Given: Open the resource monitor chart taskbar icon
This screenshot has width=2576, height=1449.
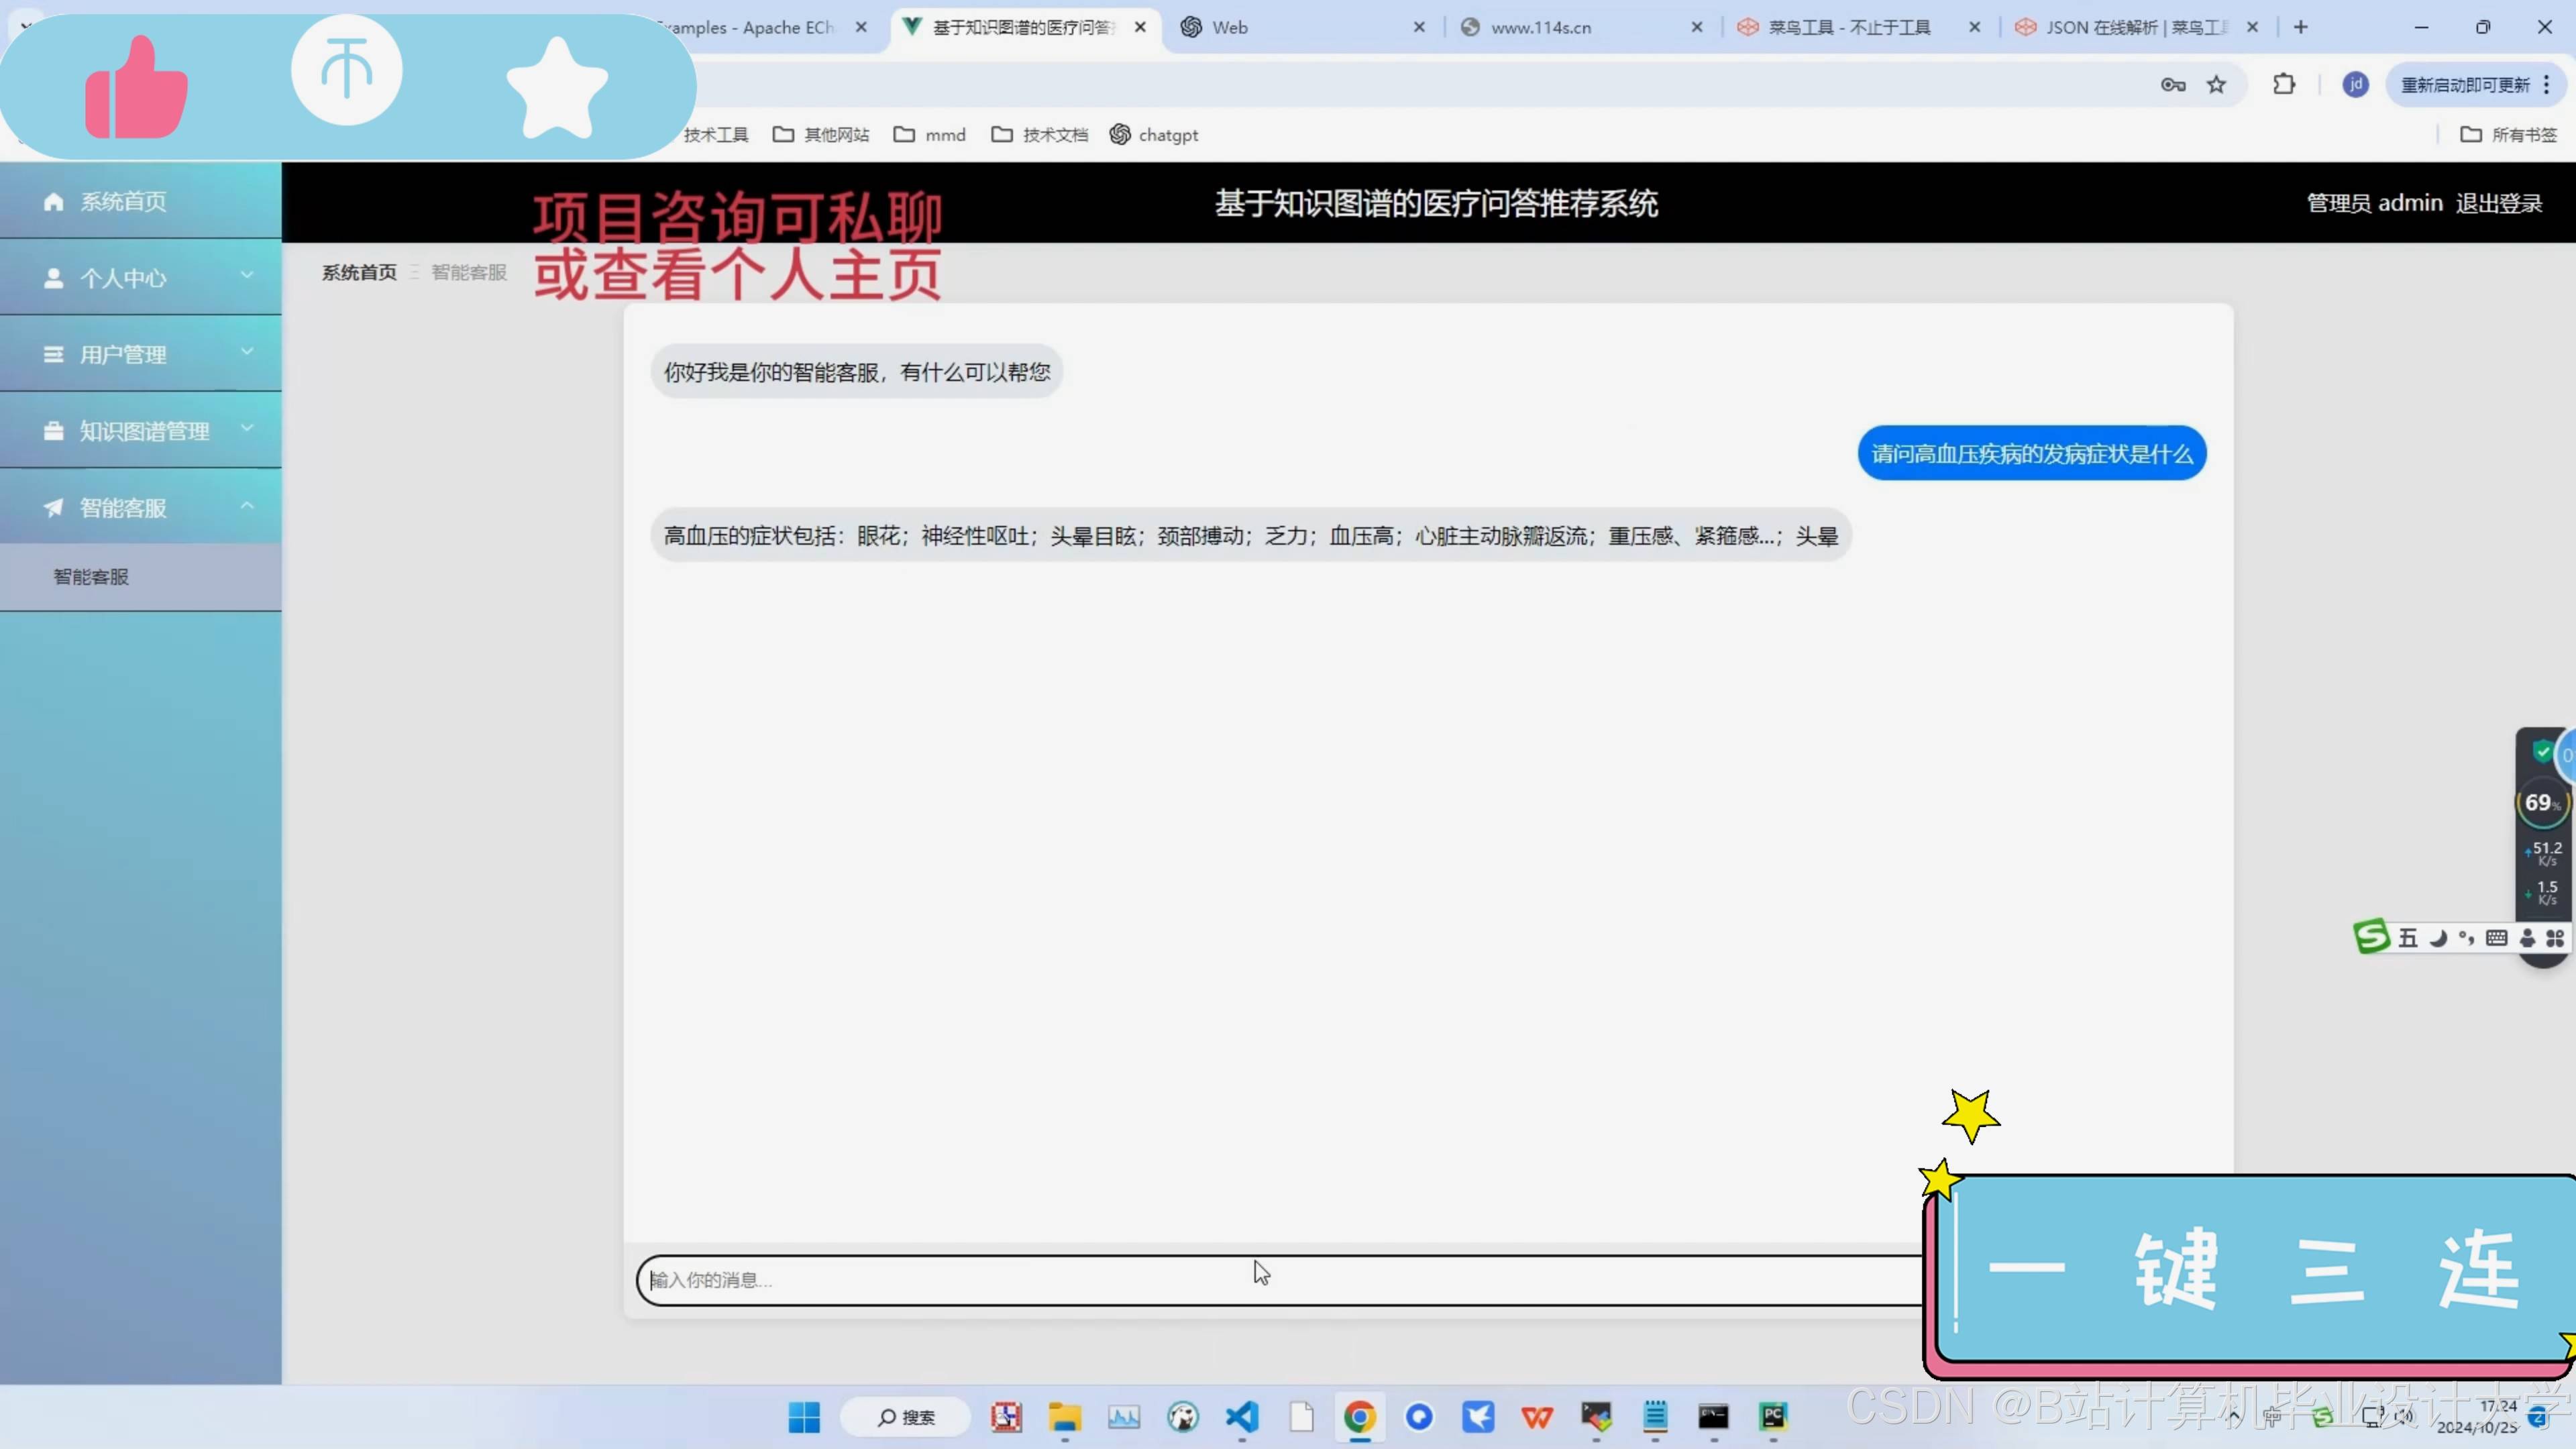Looking at the screenshot, I should click(x=1124, y=1417).
